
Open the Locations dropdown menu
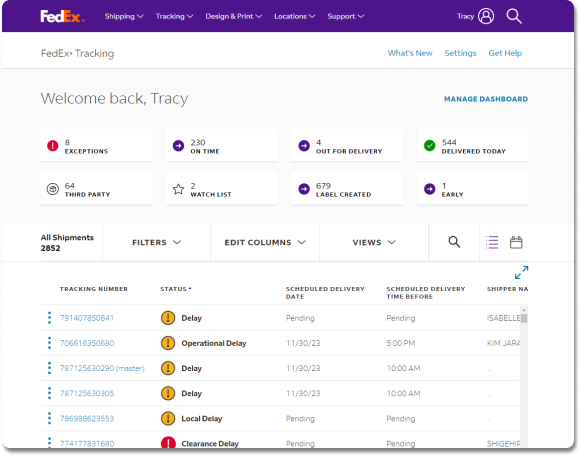[x=295, y=16]
